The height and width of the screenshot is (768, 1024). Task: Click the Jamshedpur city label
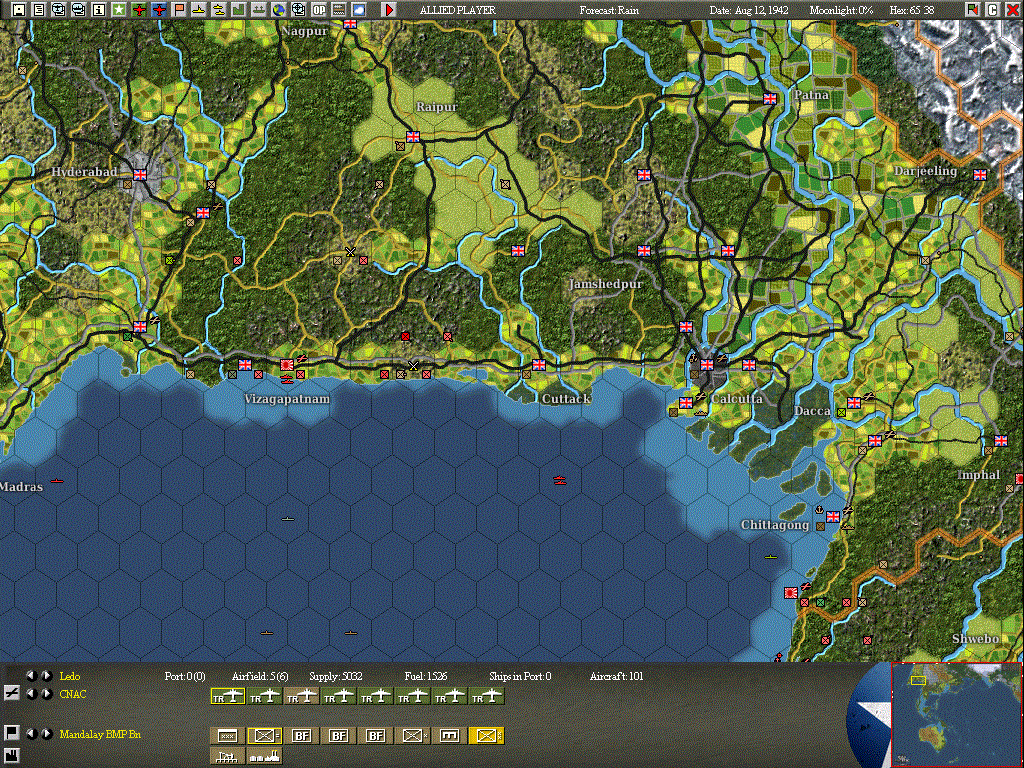[x=605, y=284]
